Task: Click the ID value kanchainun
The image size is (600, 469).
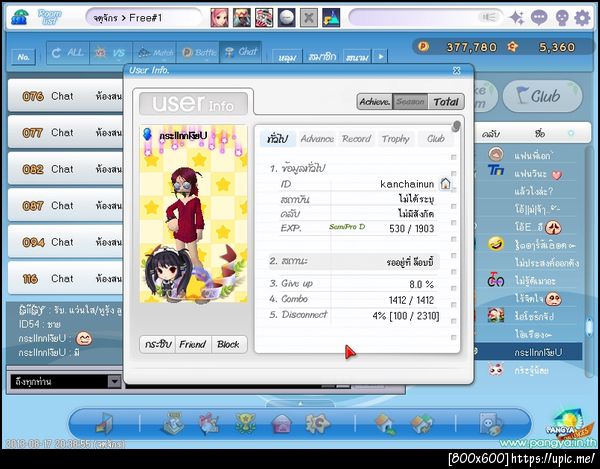Action: [x=407, y=184]
